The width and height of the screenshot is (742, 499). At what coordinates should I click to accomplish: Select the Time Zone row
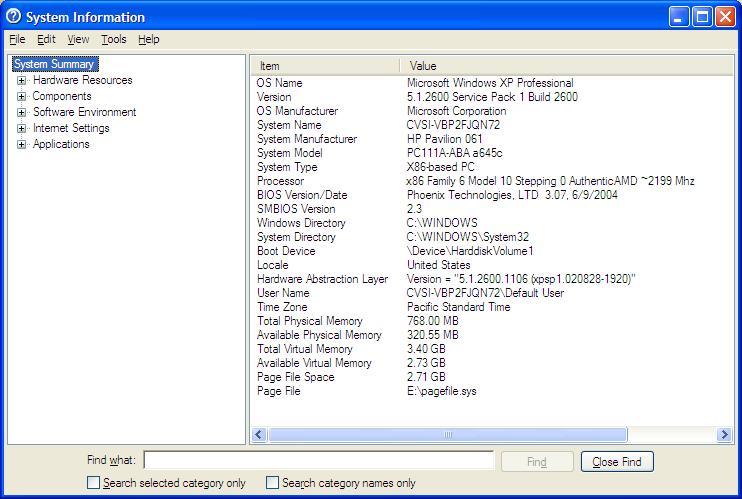tap(491, 307)
